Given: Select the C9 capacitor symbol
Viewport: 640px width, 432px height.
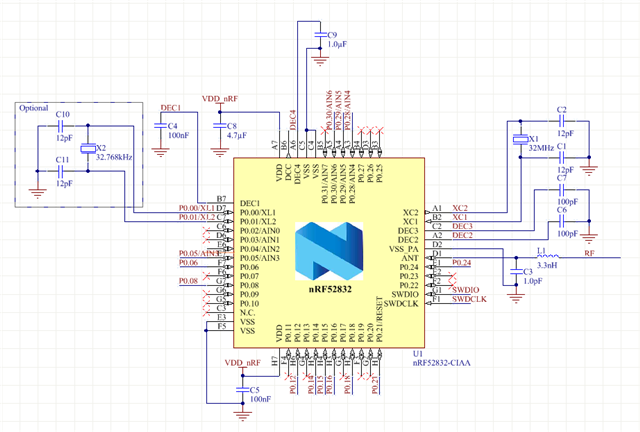Looking at the screenshot, I should (320, 35).
